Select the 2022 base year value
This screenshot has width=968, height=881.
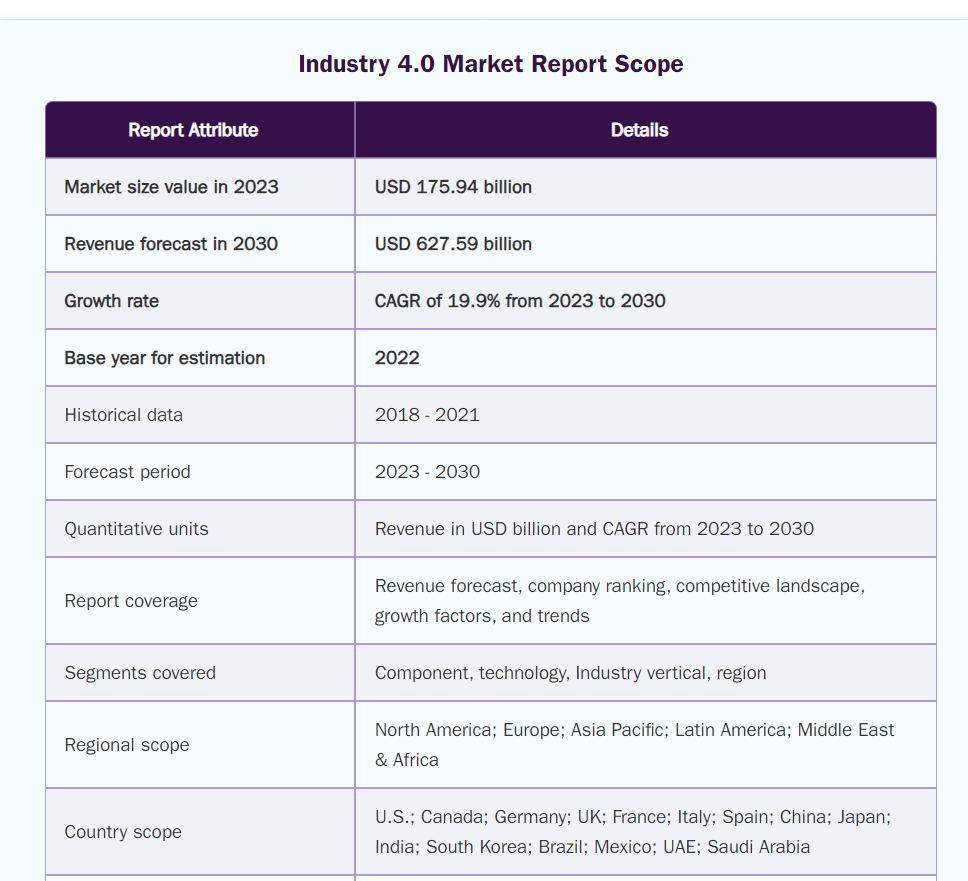[x=397, y=358]
